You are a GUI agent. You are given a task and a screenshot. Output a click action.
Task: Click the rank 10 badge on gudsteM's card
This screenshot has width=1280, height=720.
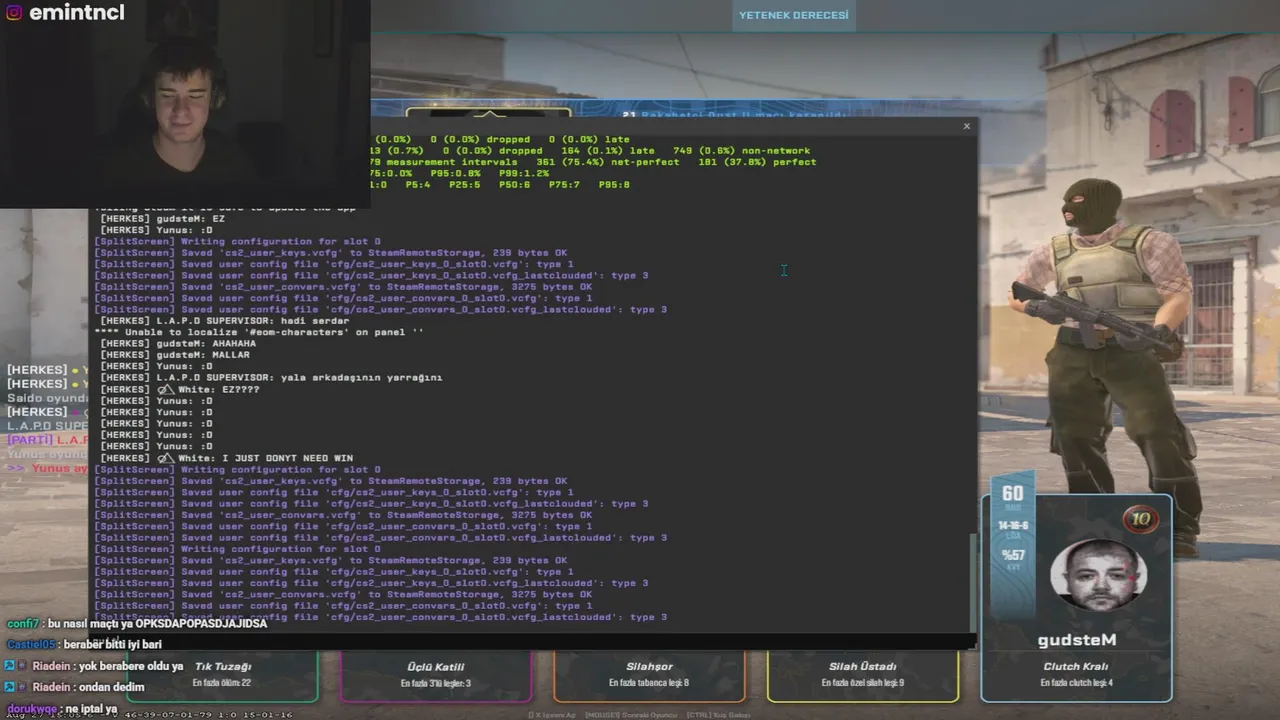pos(1140,519)
